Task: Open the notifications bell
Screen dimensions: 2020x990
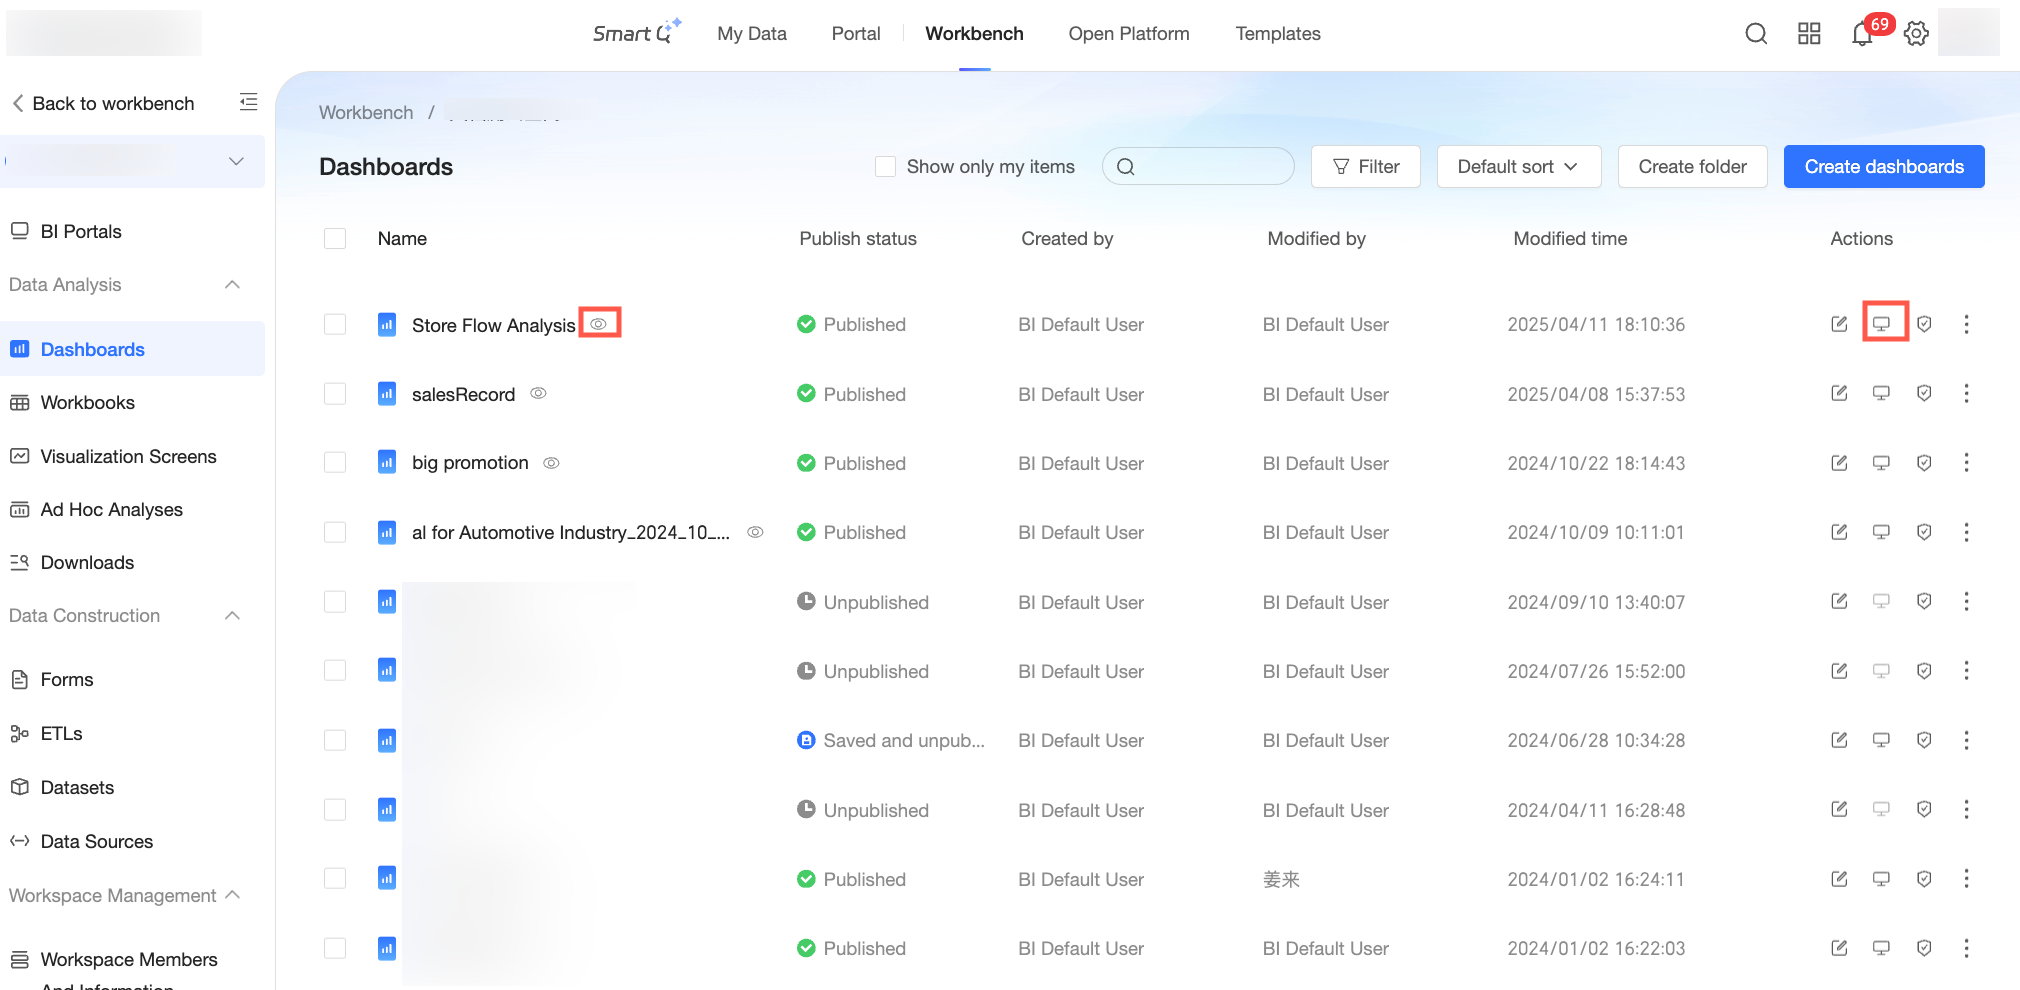Action: pos(1862,34)
